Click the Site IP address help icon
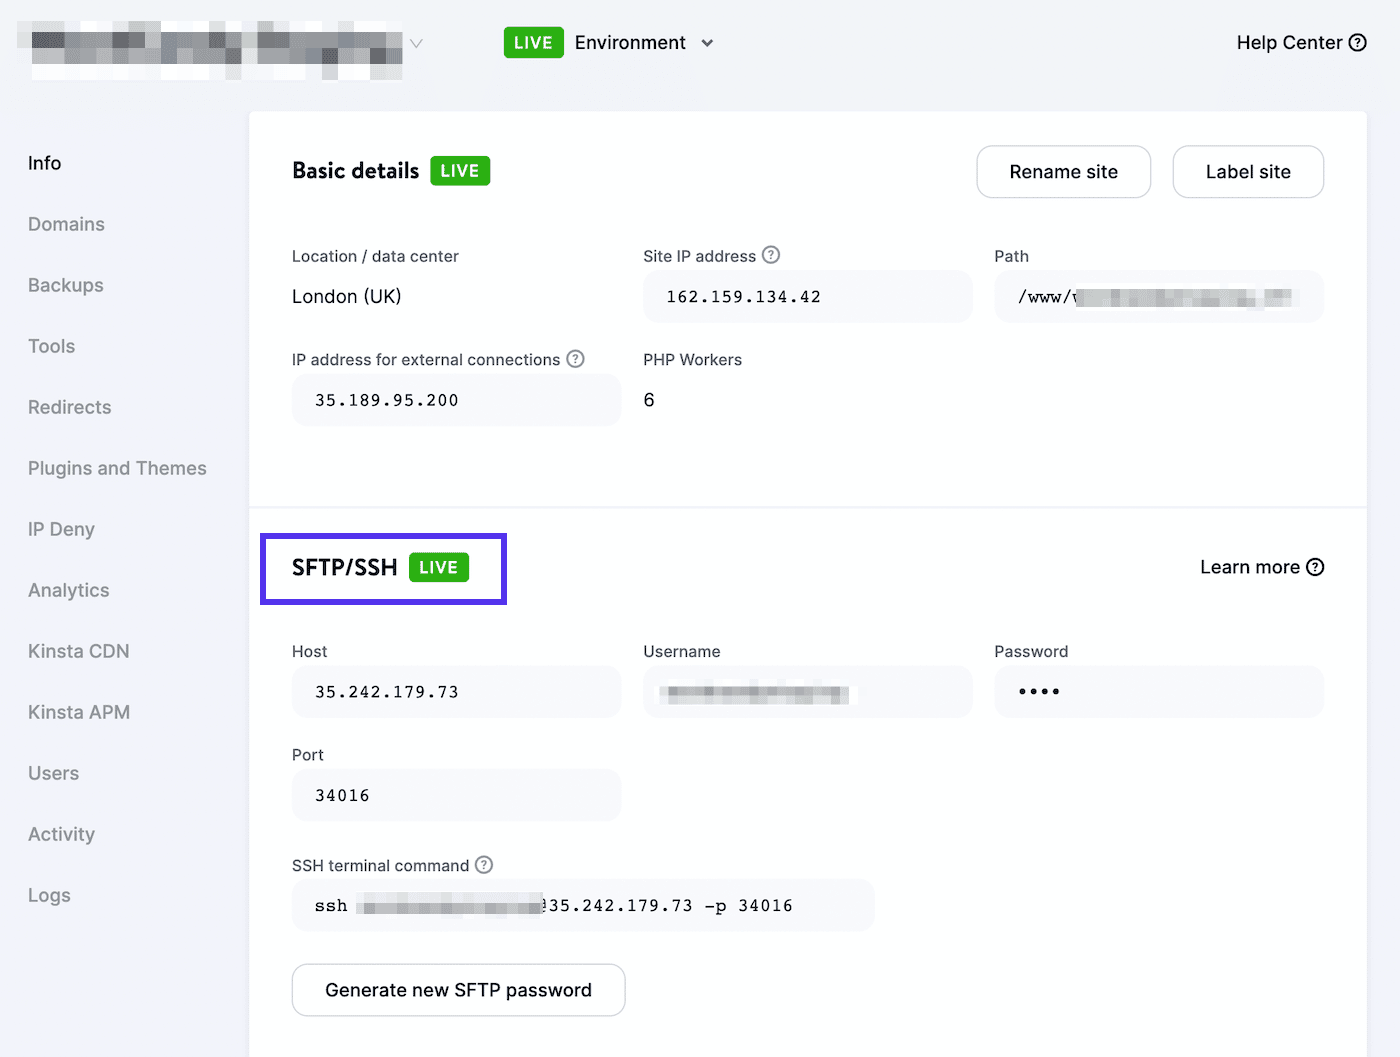This screenshot has width=1400, height=1057. pos(770,255)
